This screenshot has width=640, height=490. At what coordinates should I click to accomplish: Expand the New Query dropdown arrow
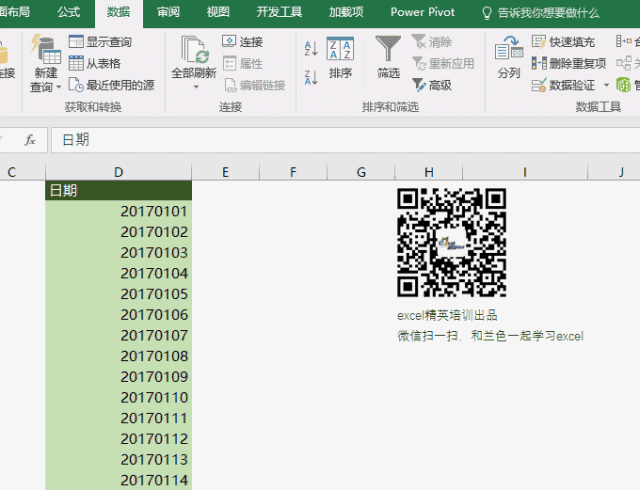pos(59,87)
